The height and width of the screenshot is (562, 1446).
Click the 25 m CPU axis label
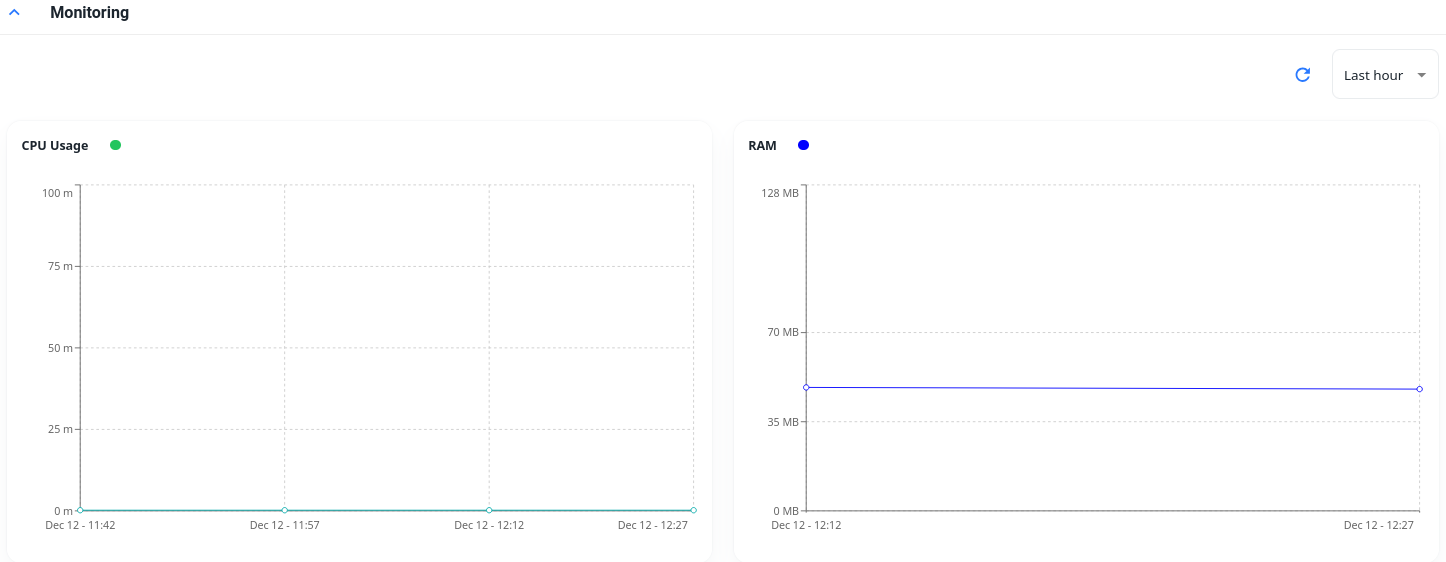[x=60, y=429]
